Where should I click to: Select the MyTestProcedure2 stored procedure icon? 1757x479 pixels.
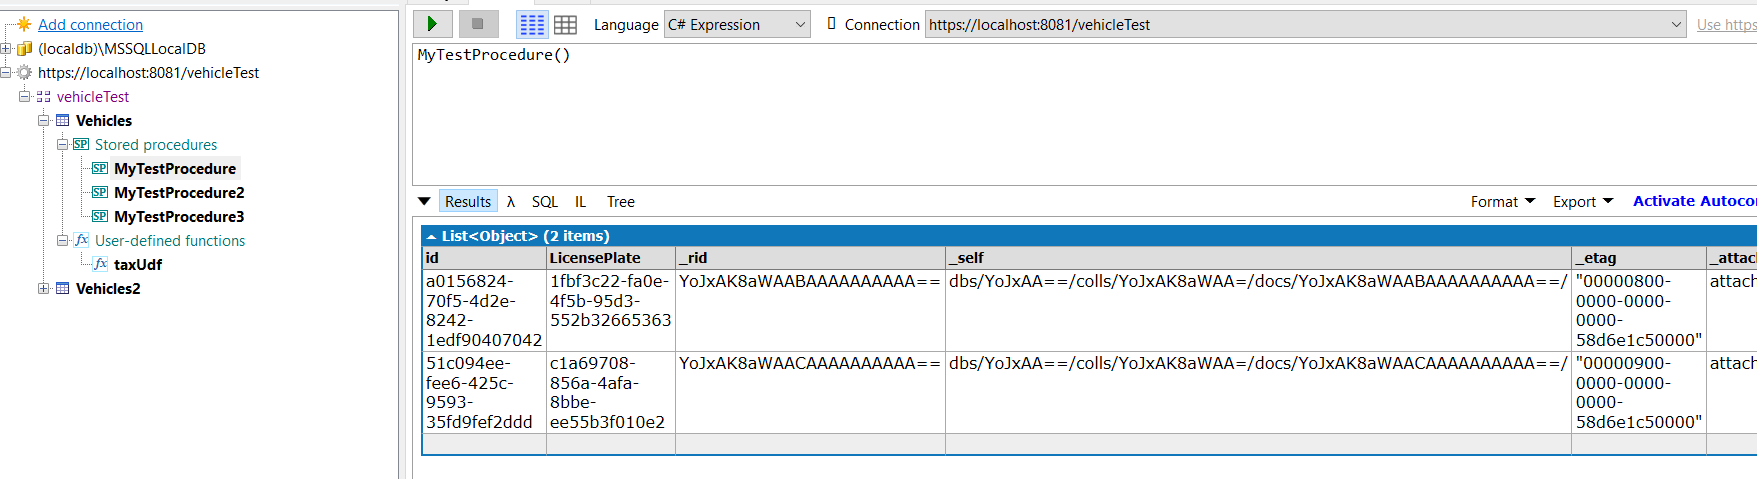coord(100,192)
